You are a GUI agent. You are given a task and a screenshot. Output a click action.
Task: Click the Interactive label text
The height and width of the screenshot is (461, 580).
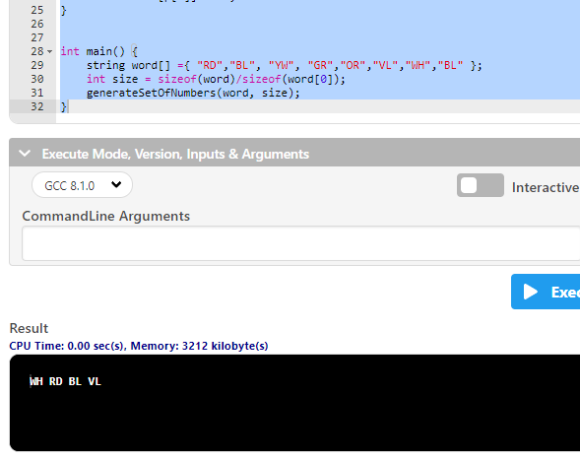(546, 187)
